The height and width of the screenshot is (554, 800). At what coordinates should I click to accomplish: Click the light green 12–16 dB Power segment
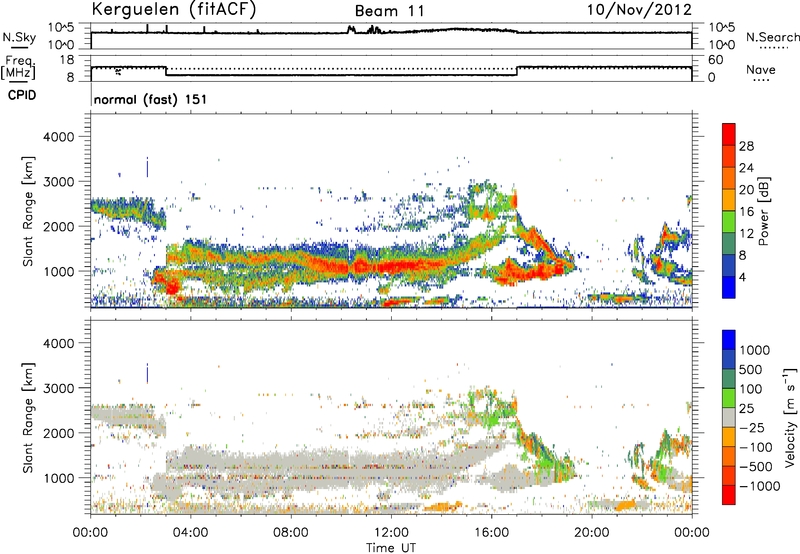pyautogui.click(x=729, y=222)
